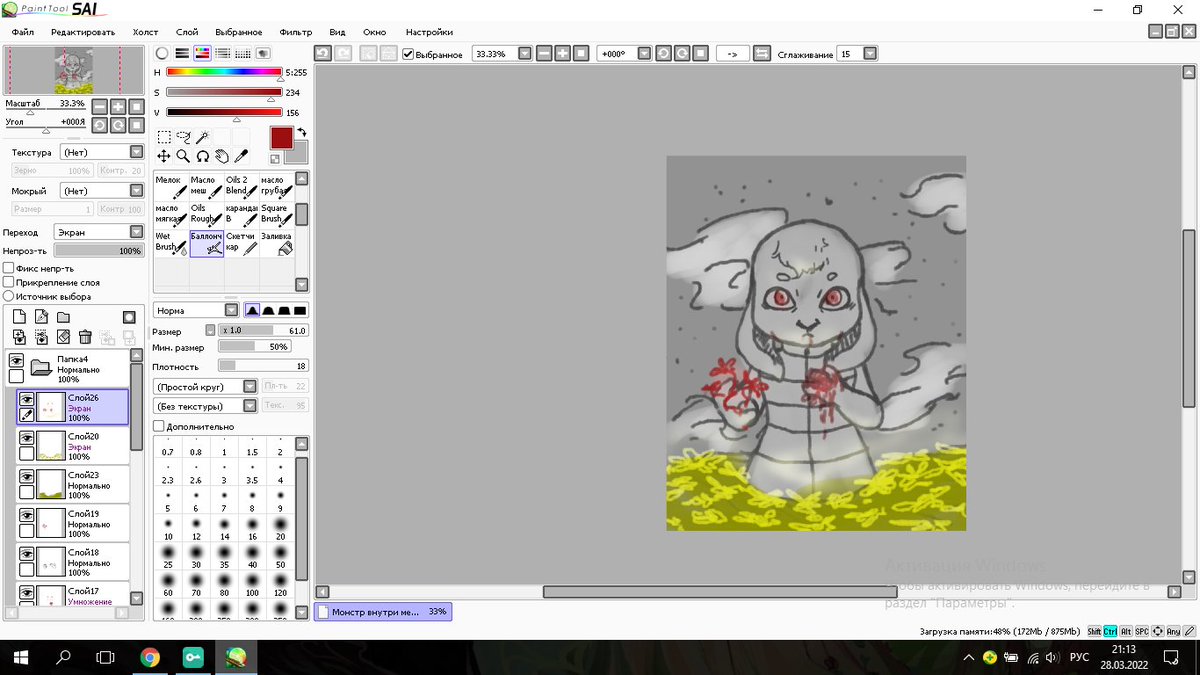1200x675 pixels.
Task: Toggle the HSV slider panel icon
Action: [202, 53]
